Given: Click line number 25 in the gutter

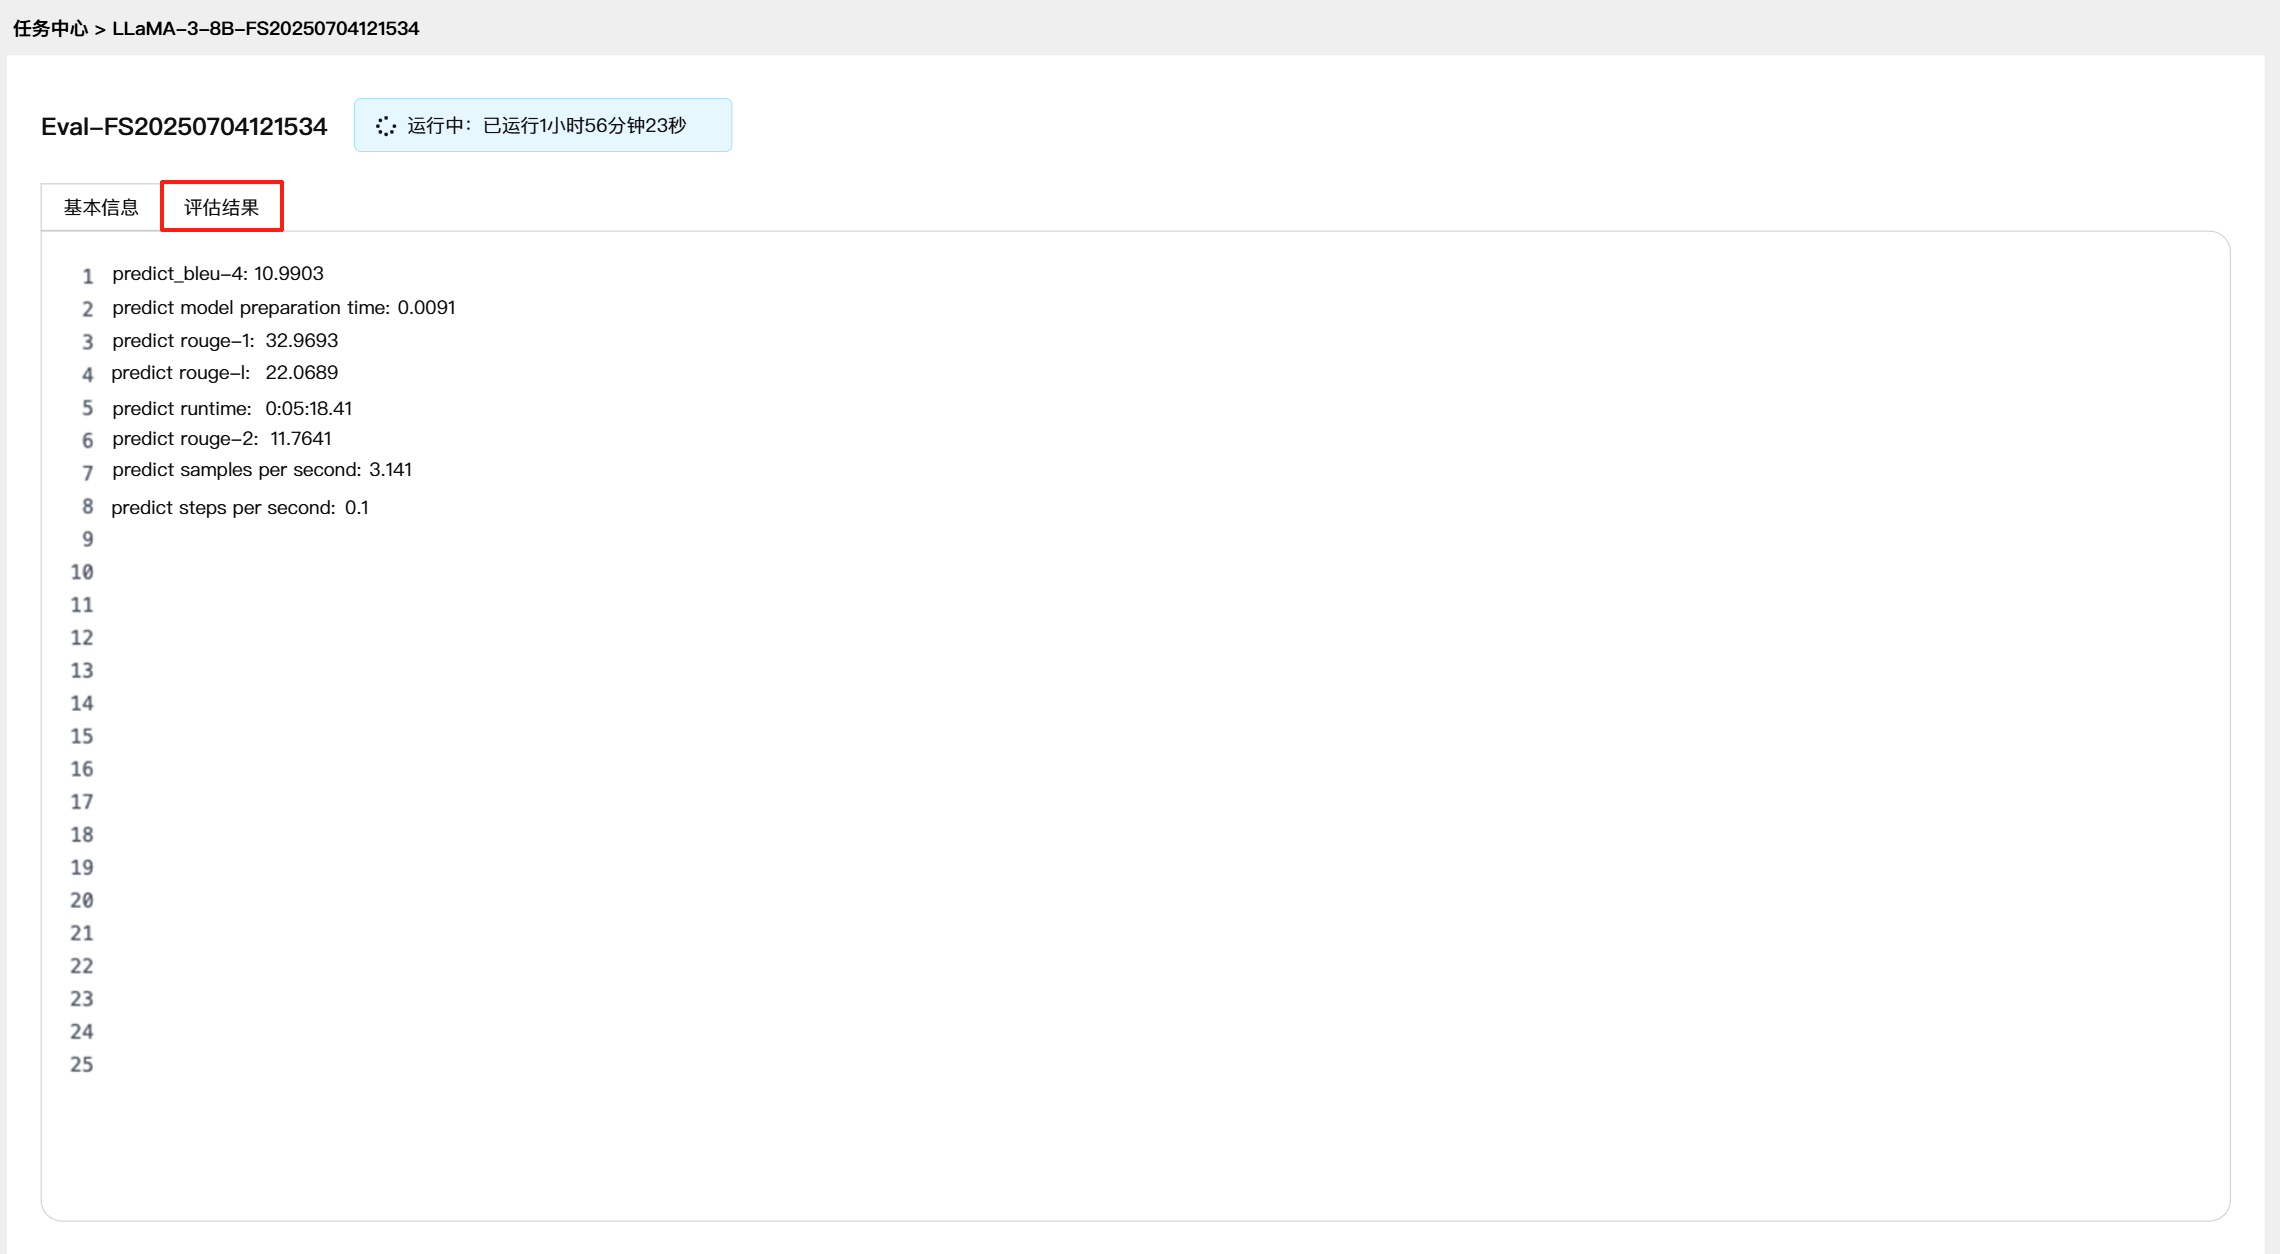Looking at the screenshot, I should tap(82, 1065).
